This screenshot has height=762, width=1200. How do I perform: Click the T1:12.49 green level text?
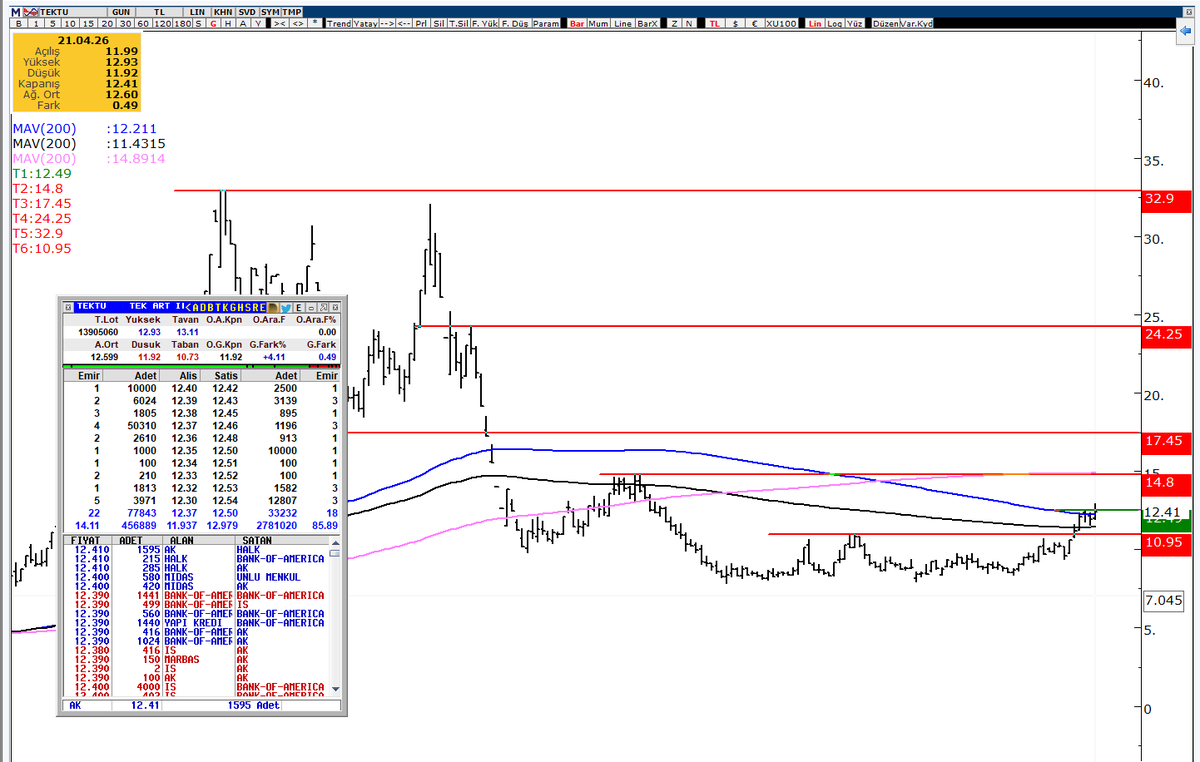click(x=41, y=173)
